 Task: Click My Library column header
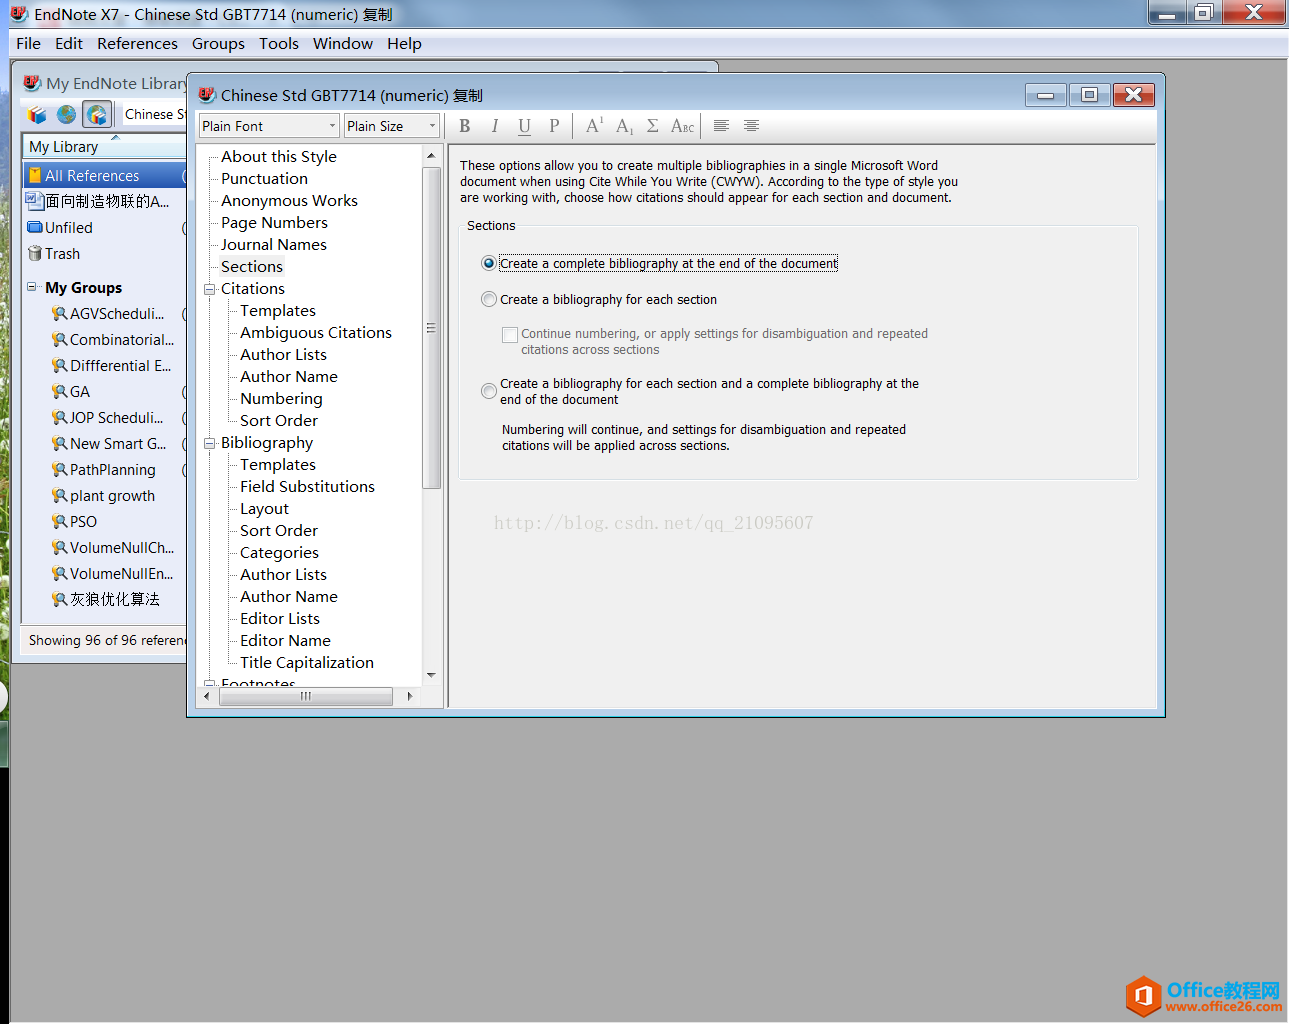tap(104, 146)
